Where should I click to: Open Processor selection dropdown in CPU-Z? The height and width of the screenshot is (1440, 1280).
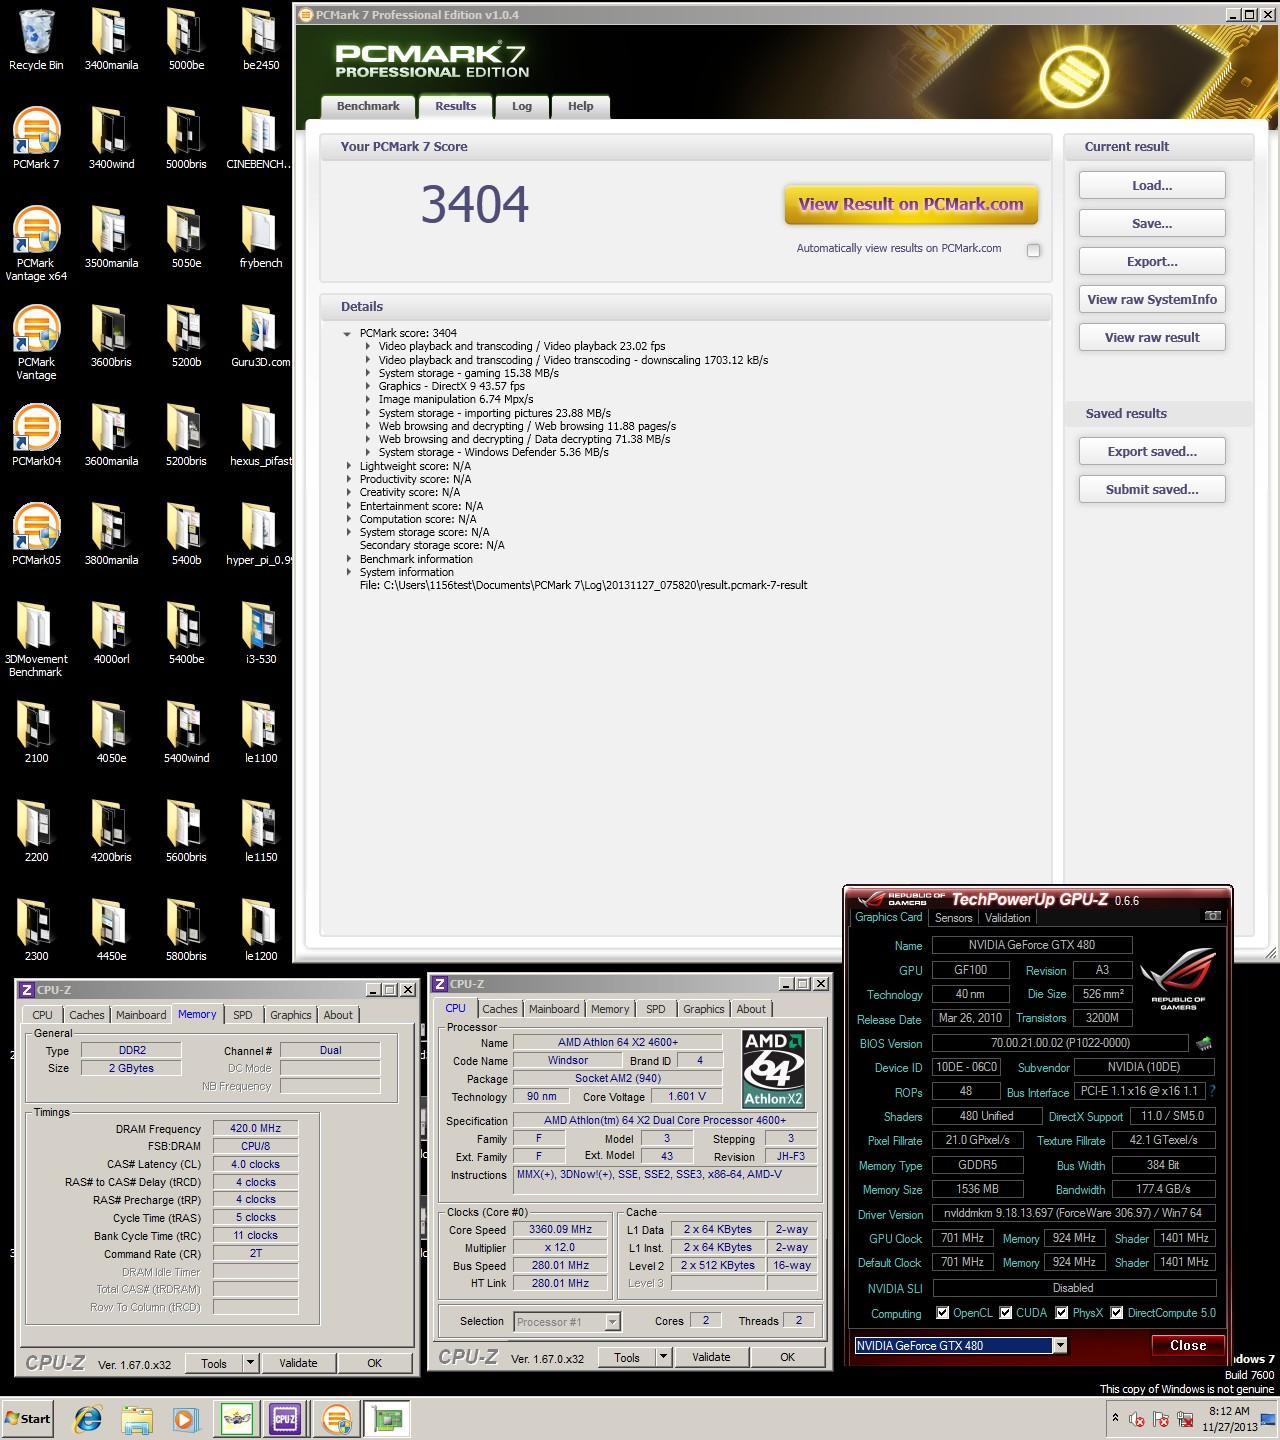(613, 1322)
